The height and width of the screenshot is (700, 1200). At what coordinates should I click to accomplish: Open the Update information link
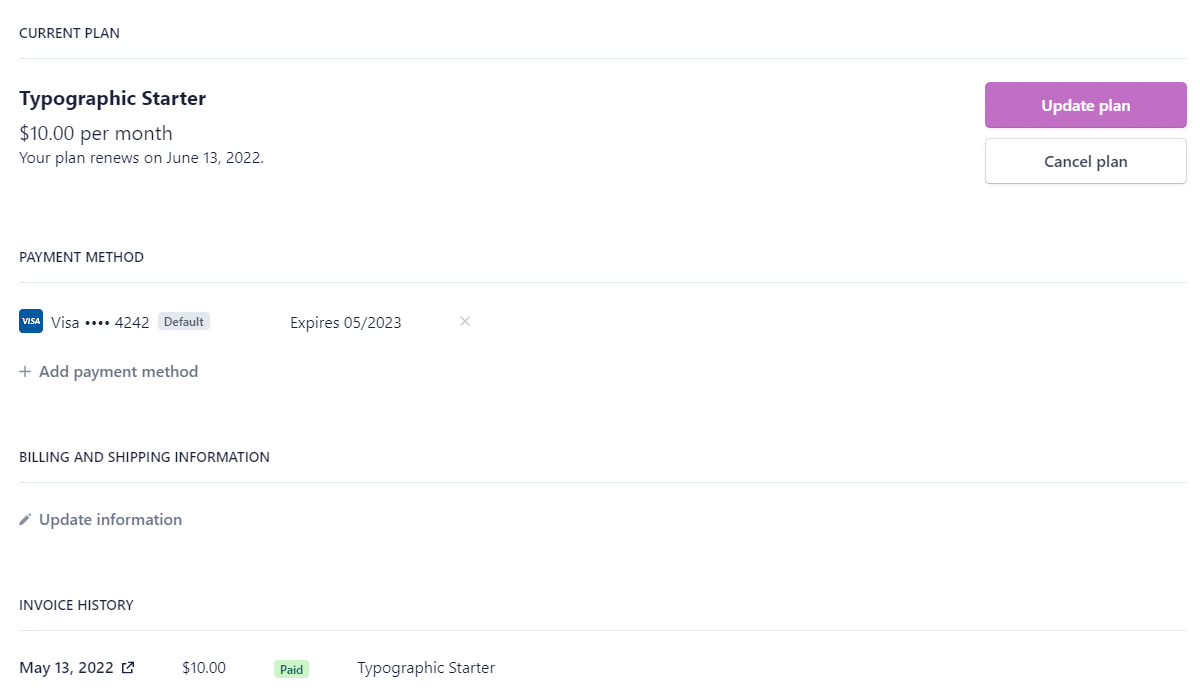[x=110, y=520]
